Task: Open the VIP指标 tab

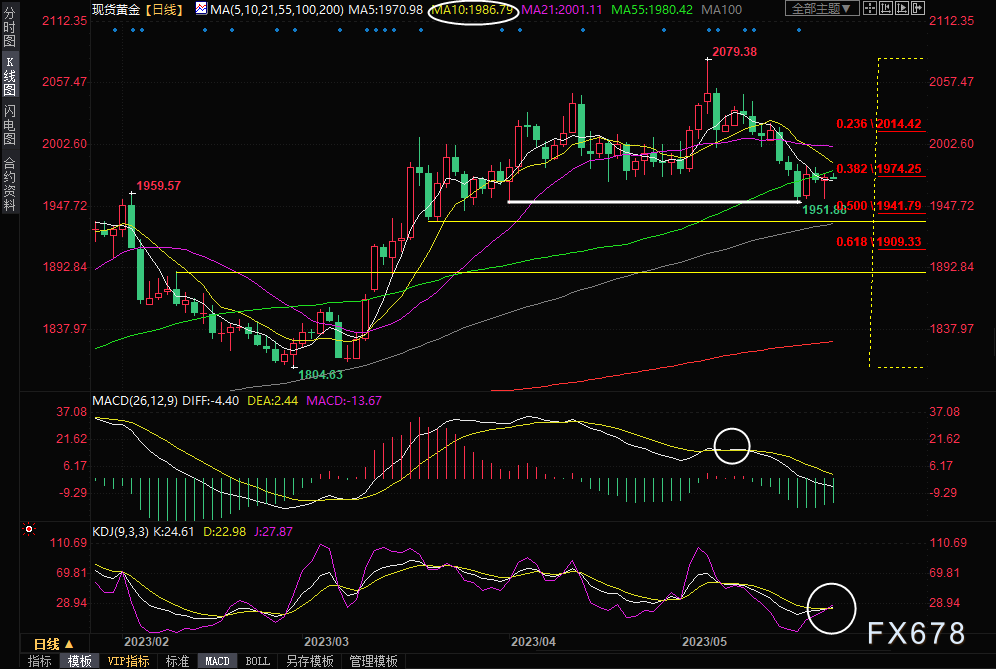Action: (x=129, y=661)
